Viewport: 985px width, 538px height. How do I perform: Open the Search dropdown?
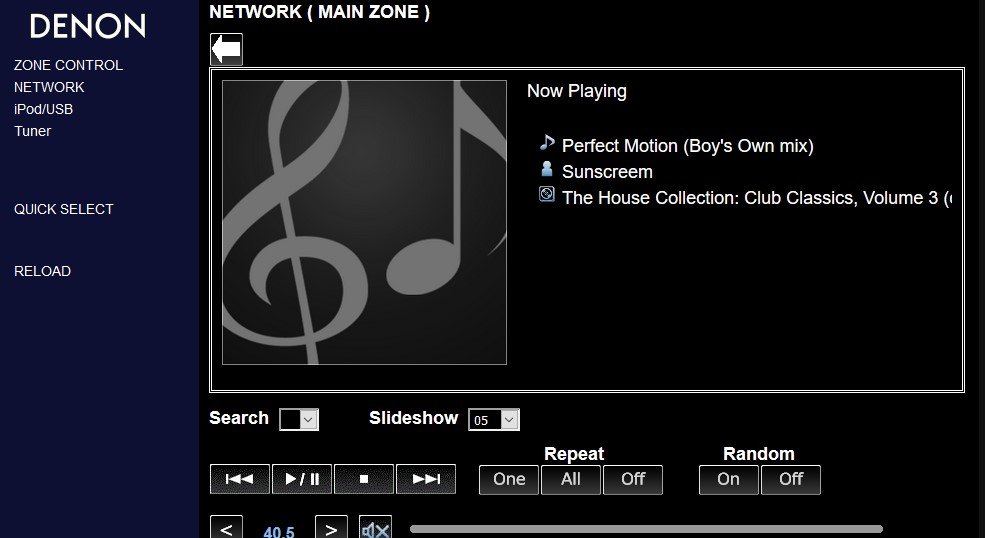click(299, 419)
